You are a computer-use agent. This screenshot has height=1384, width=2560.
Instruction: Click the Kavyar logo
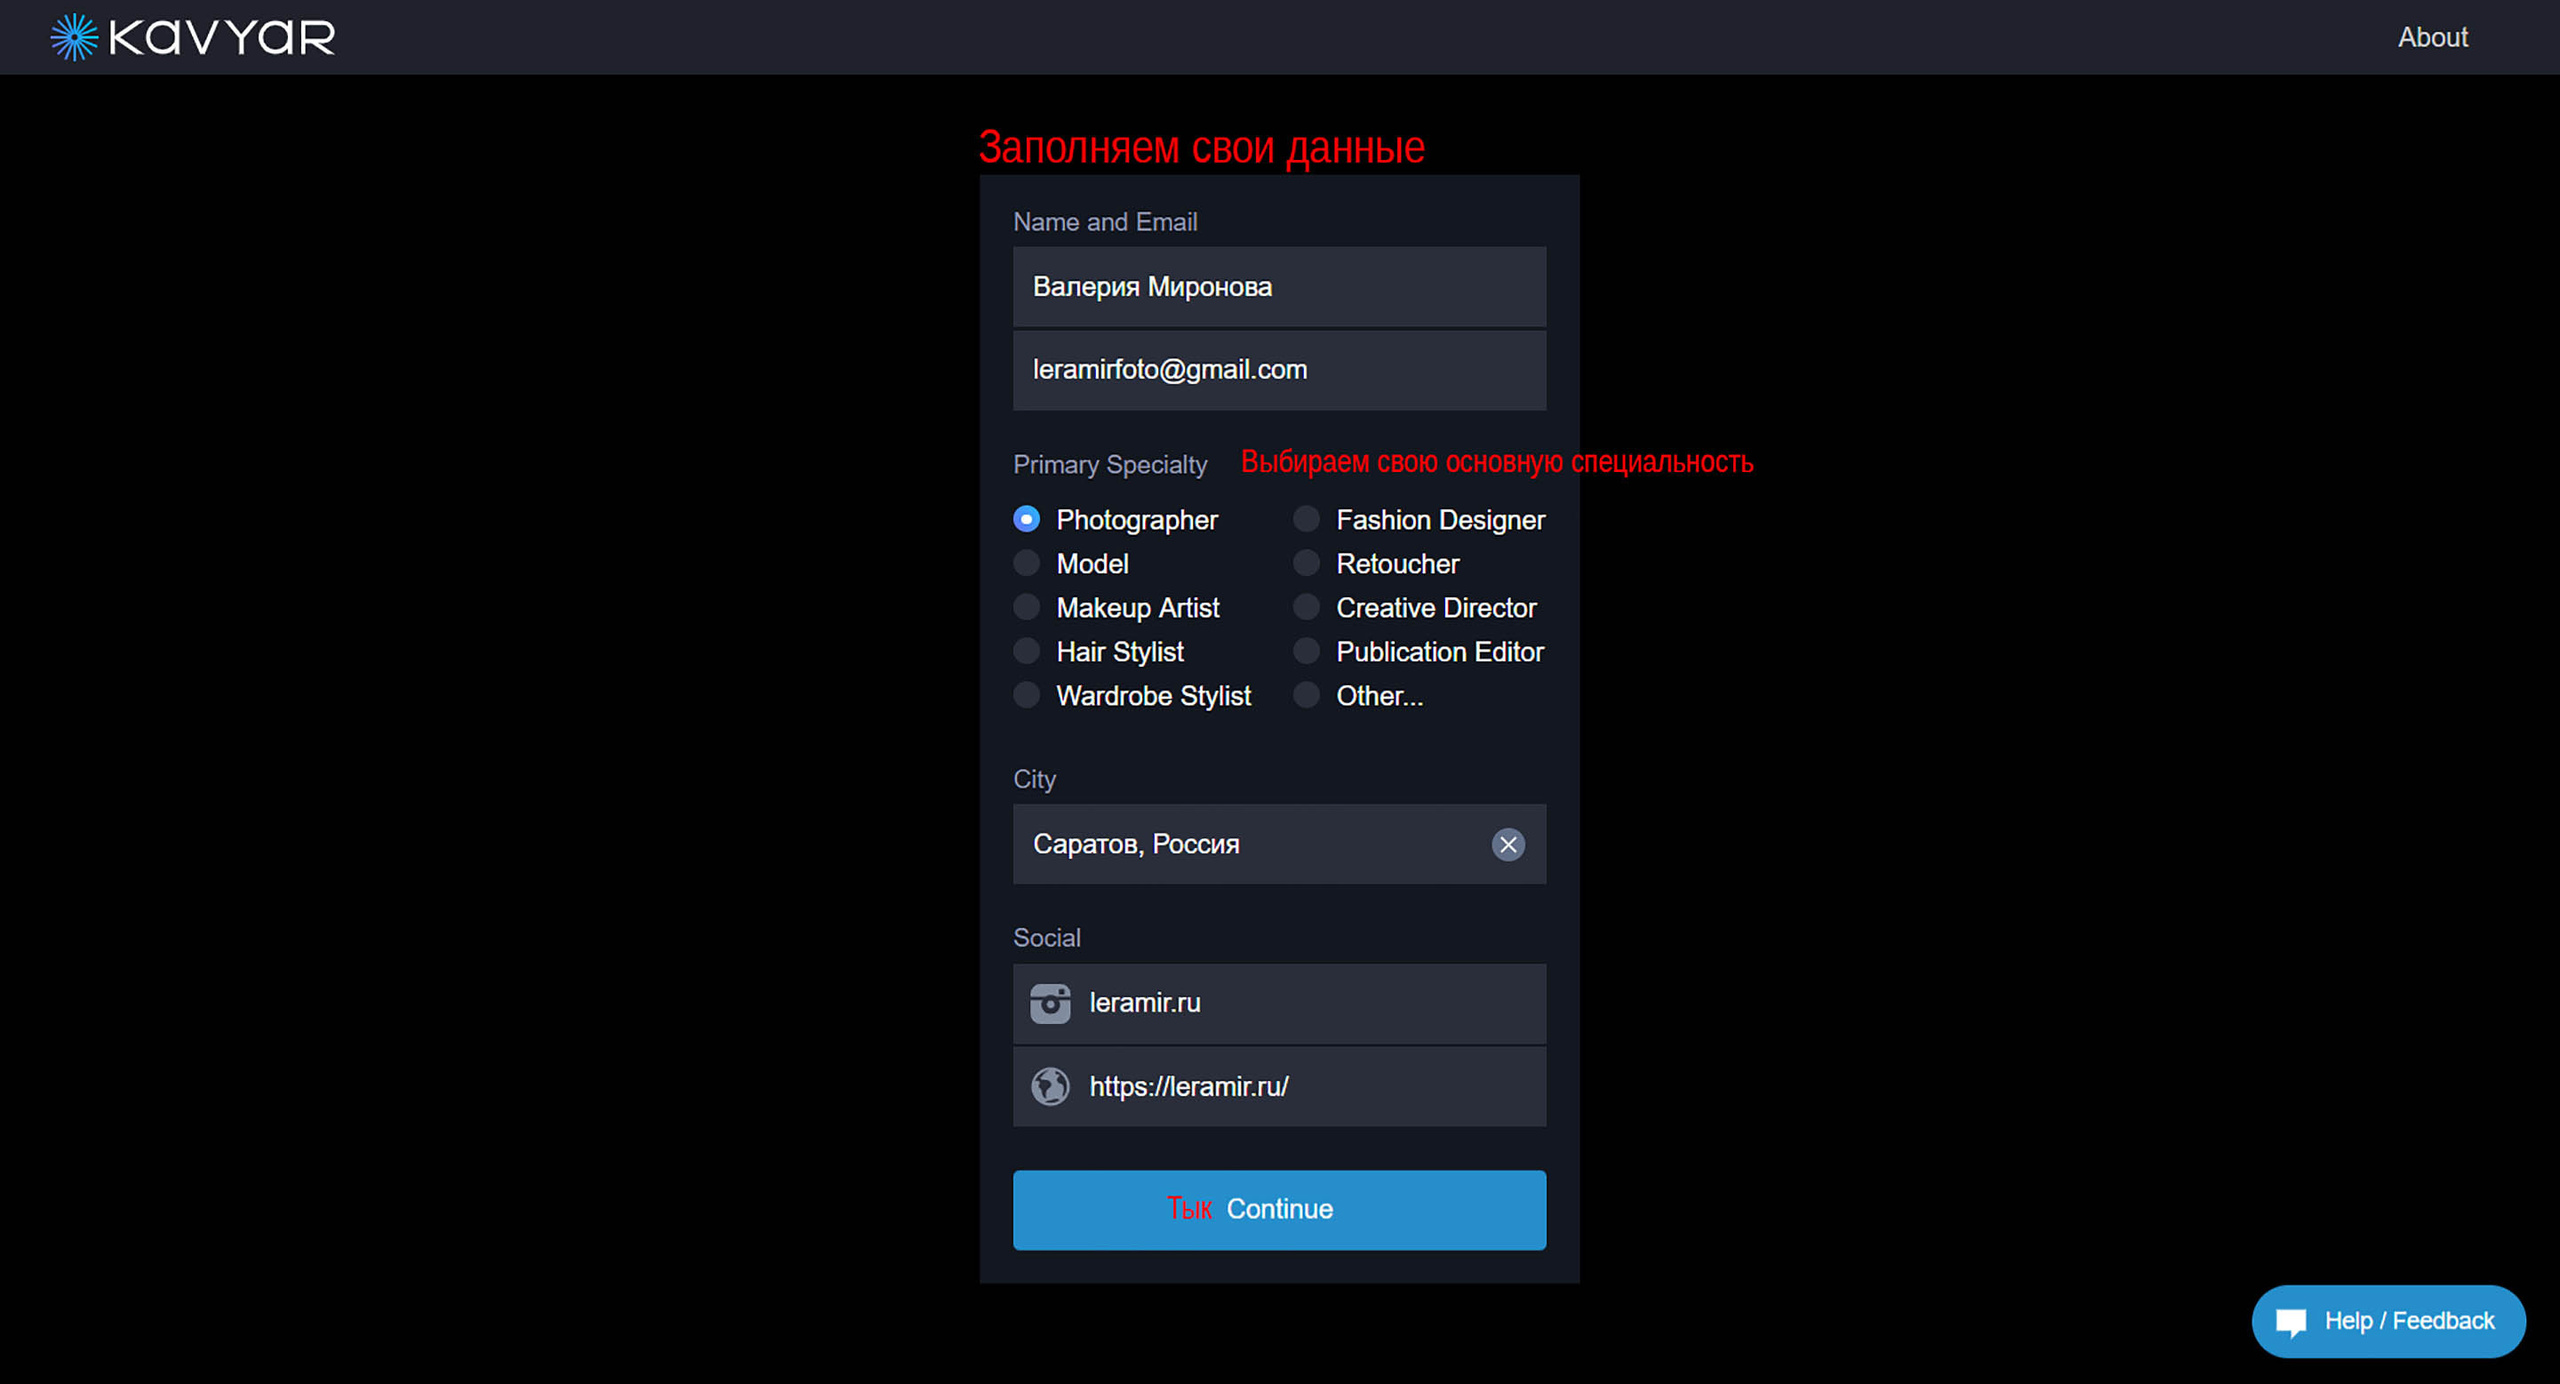click(193, 37)
